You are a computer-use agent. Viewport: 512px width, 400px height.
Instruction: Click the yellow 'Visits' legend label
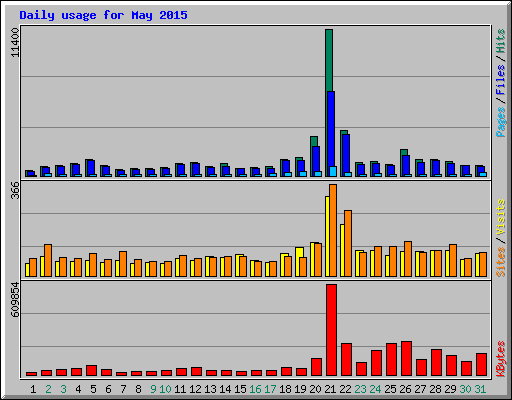[x=501, y=217]
